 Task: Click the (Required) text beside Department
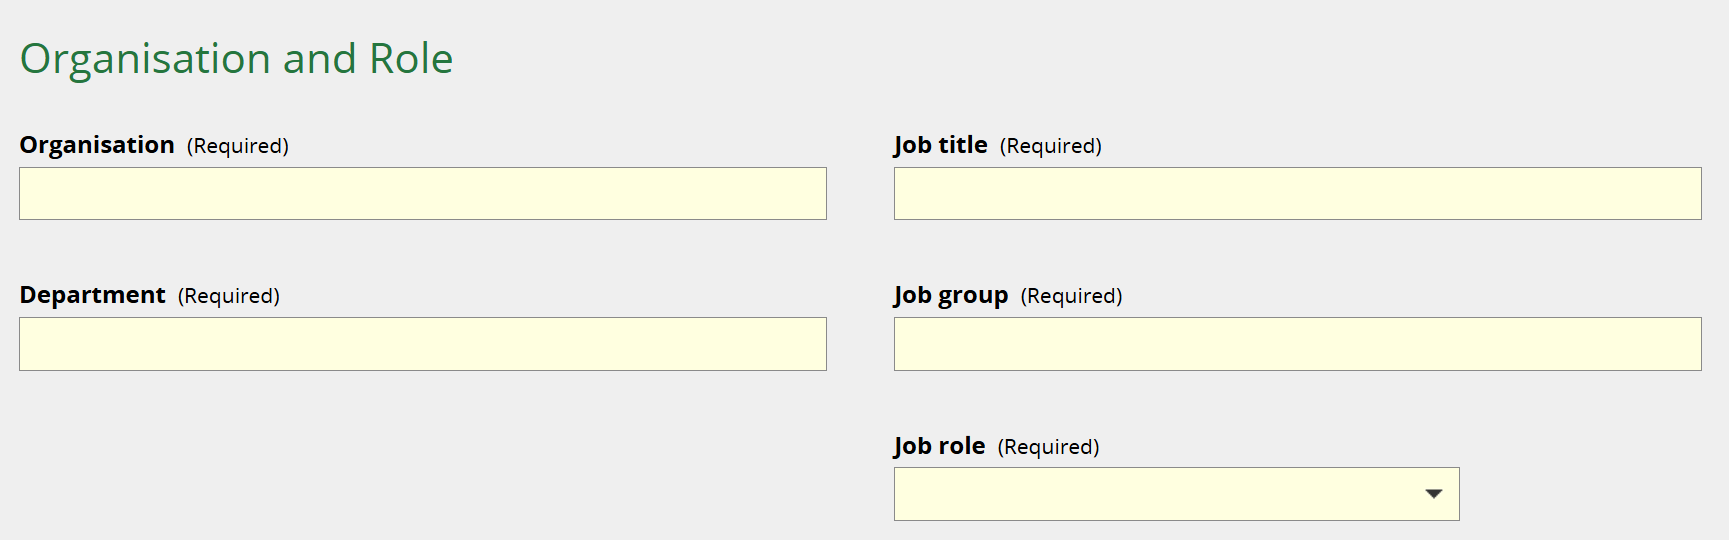(x=229, y=297)
